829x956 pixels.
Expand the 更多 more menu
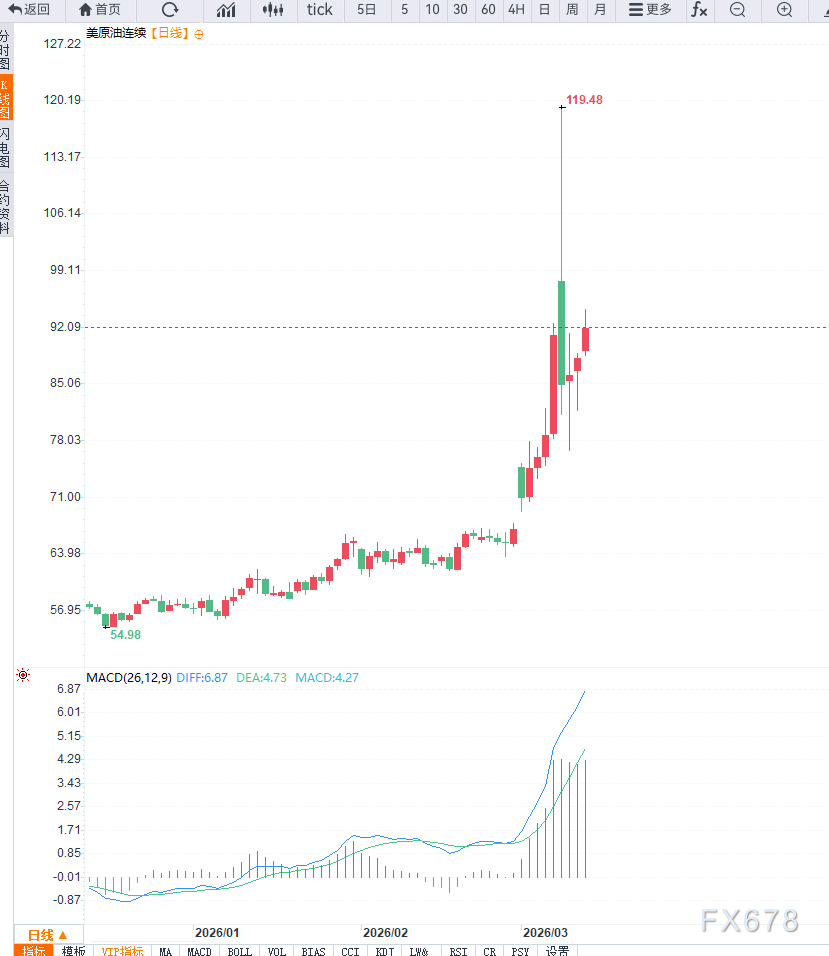650,10
